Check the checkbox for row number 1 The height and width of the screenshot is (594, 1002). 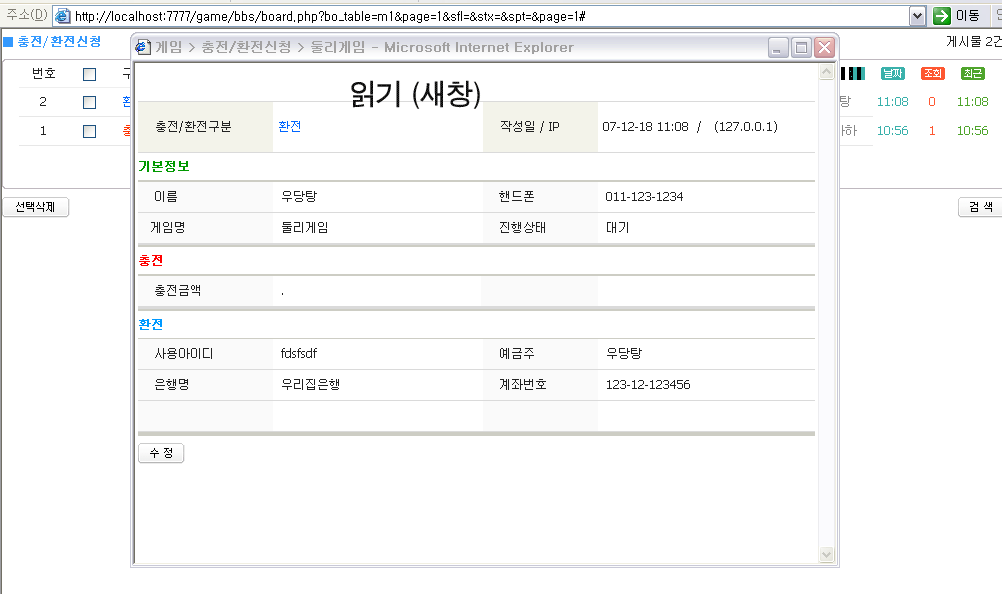click(x=90, y=131)
